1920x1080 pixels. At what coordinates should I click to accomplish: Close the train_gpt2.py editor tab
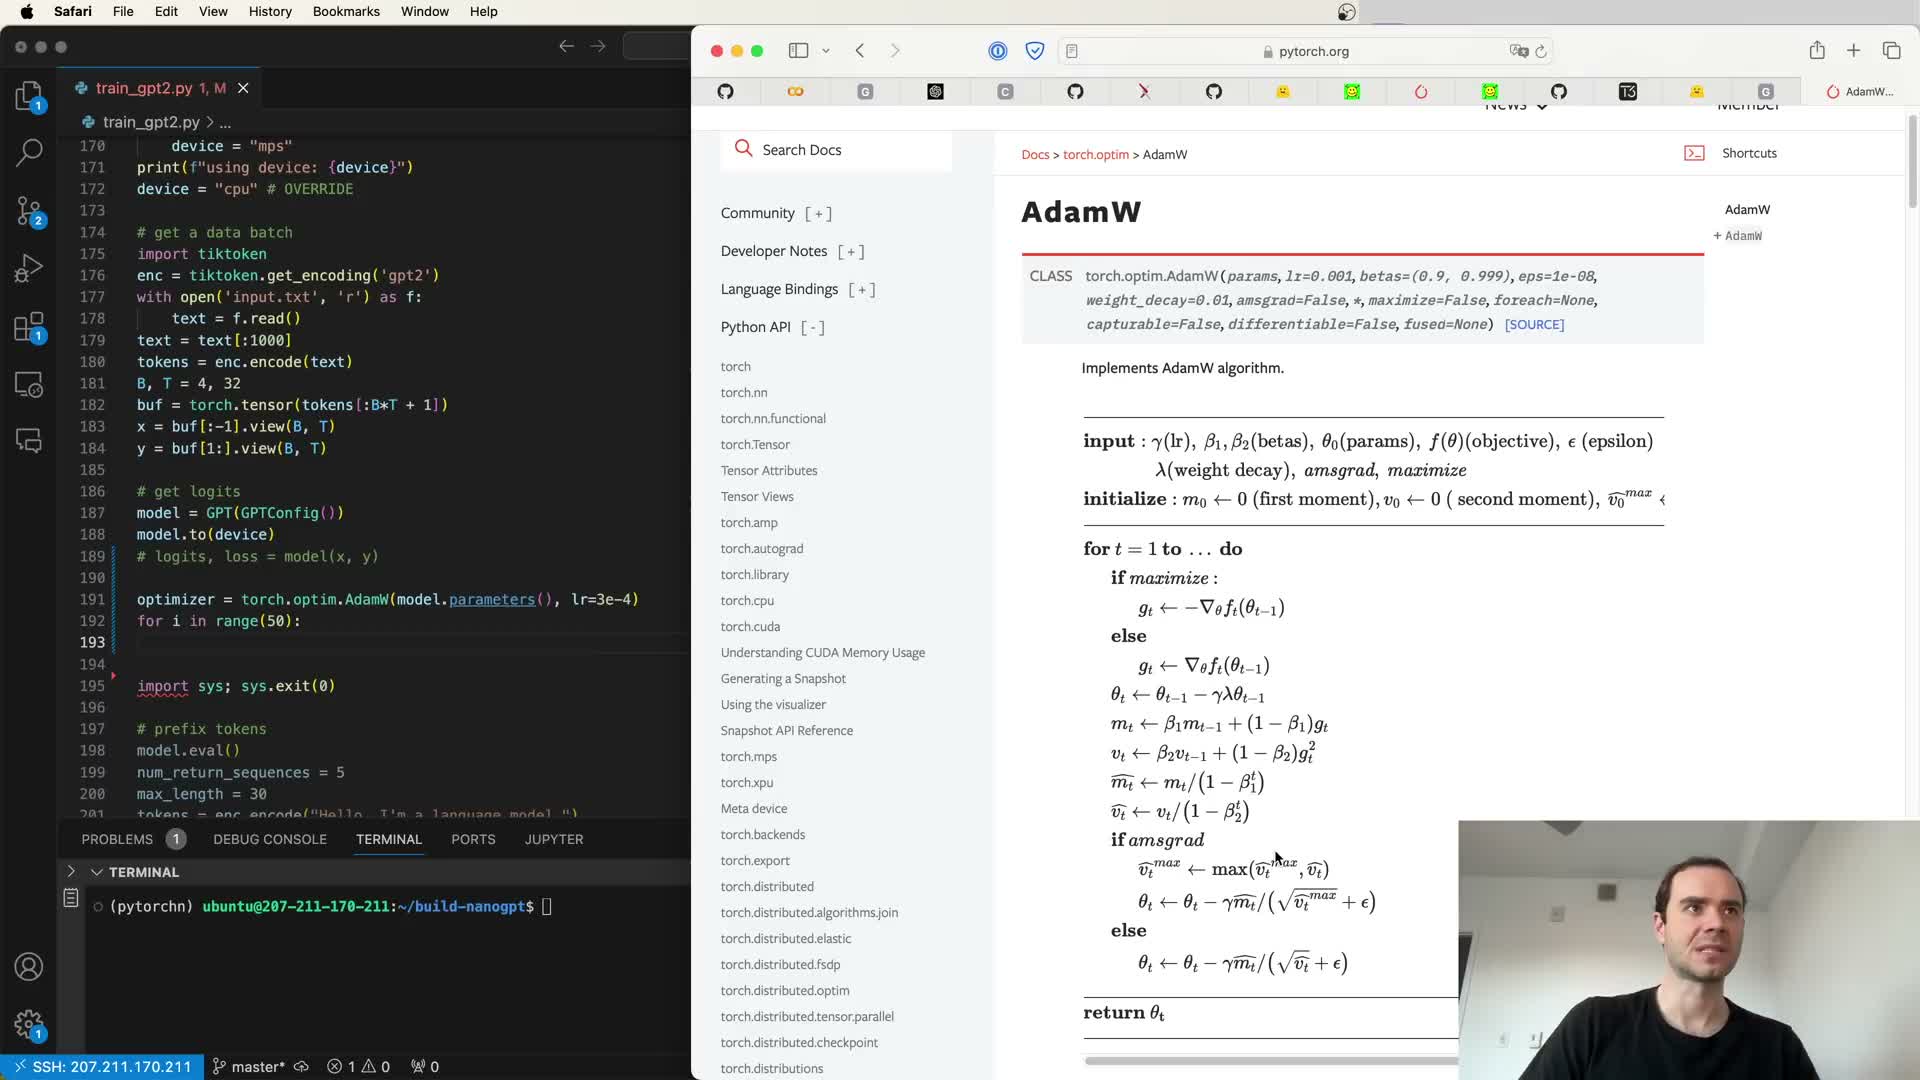pos(243,88)
